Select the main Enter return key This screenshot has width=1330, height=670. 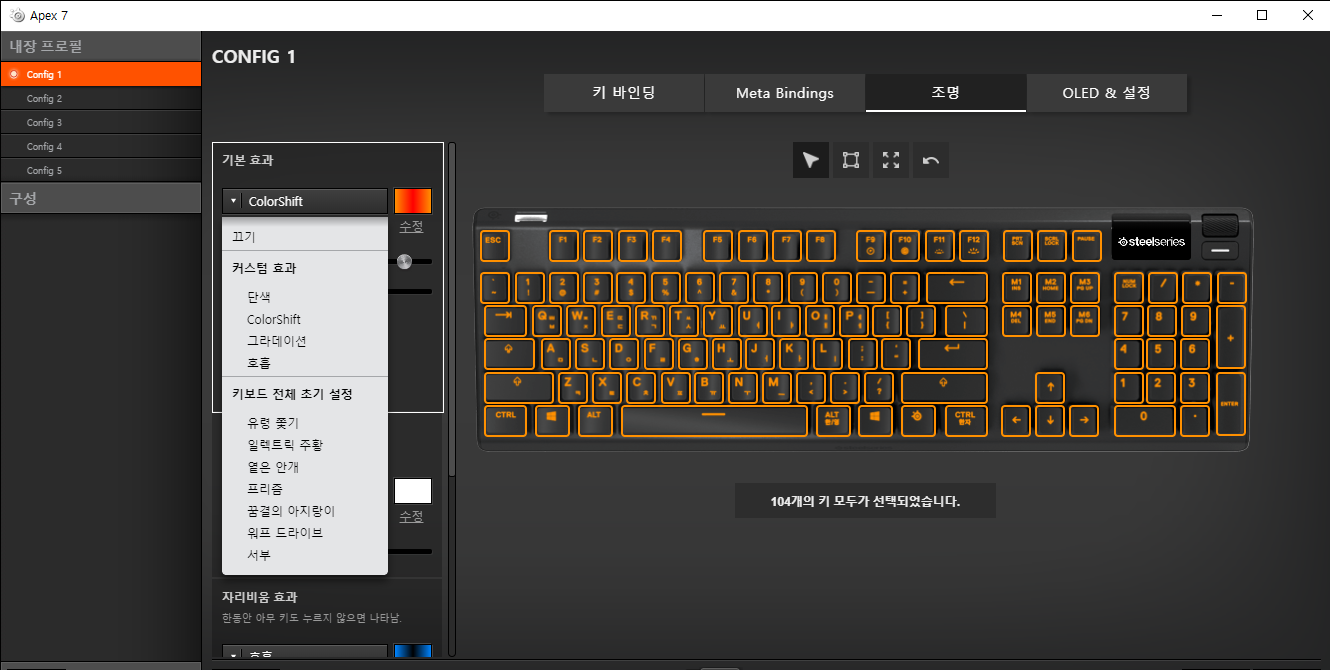pos(952,354)
